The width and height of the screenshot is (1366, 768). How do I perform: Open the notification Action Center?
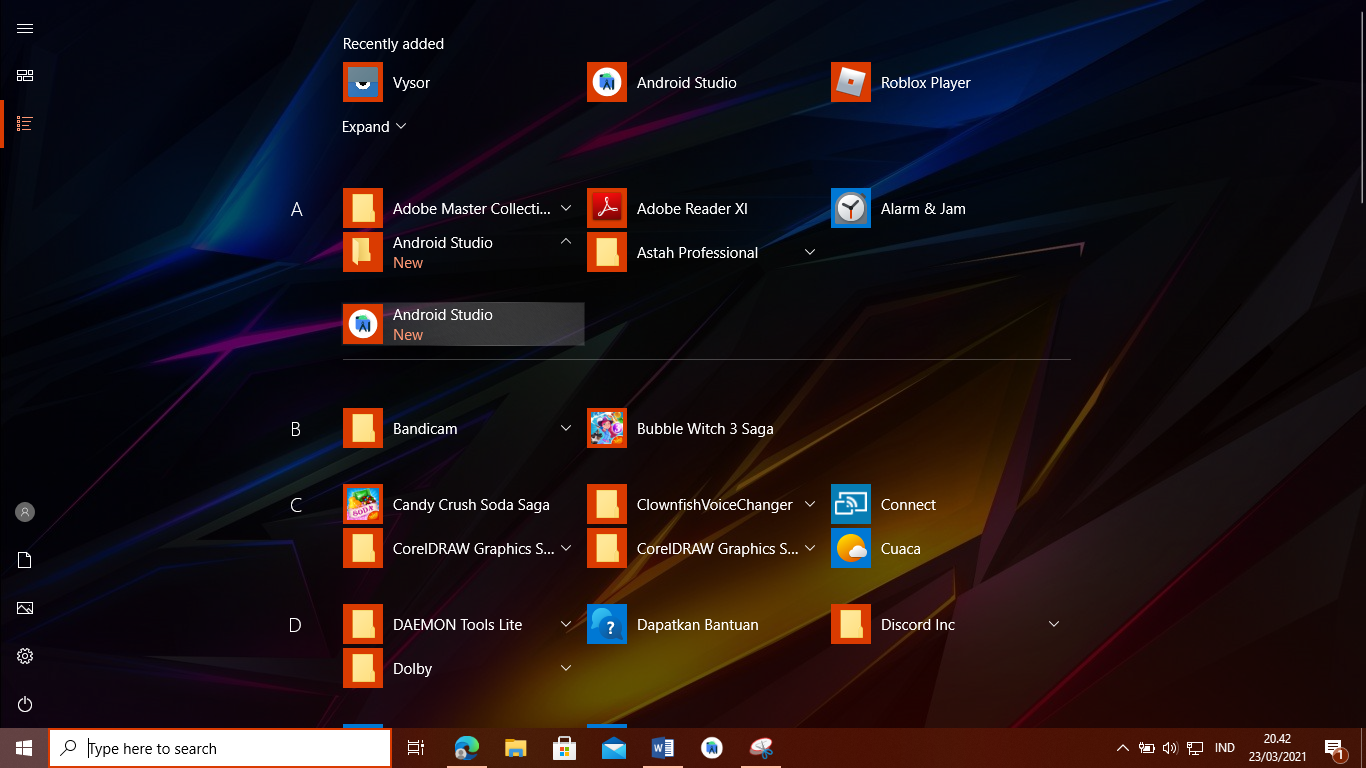[1334, 748]
